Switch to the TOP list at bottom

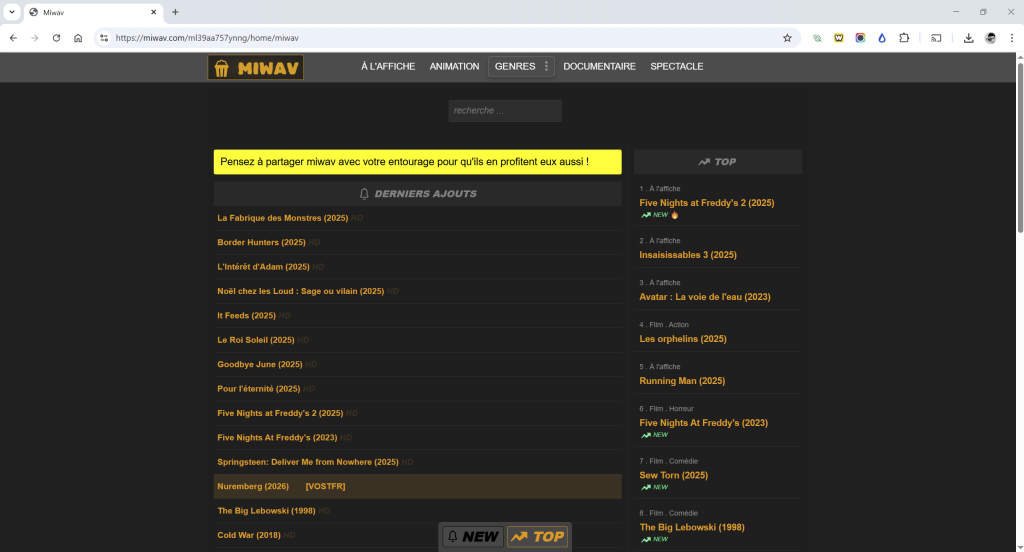(537, 536)
